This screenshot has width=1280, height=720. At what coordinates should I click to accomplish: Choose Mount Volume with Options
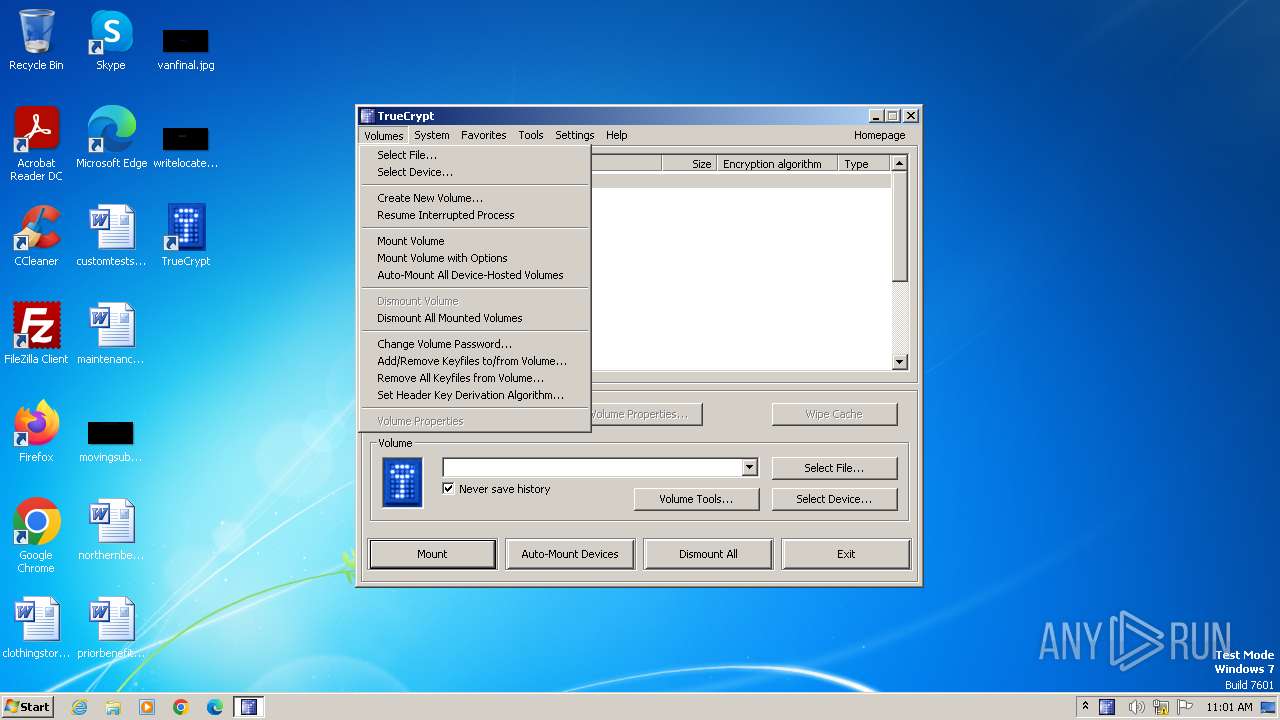pos(475,258)
